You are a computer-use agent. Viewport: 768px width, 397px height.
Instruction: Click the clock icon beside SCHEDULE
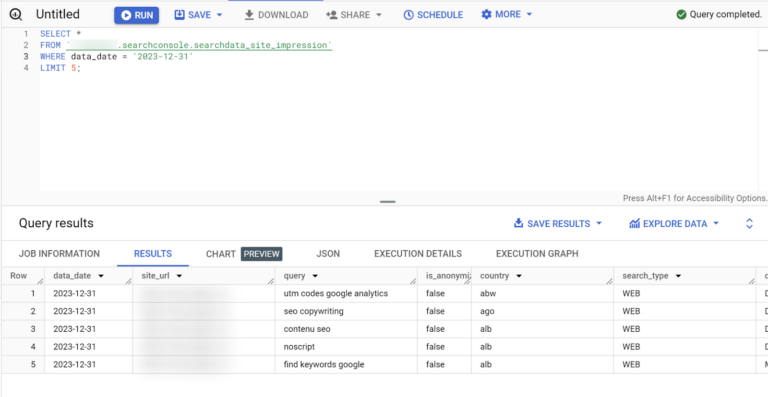click(x=408, y=15)
